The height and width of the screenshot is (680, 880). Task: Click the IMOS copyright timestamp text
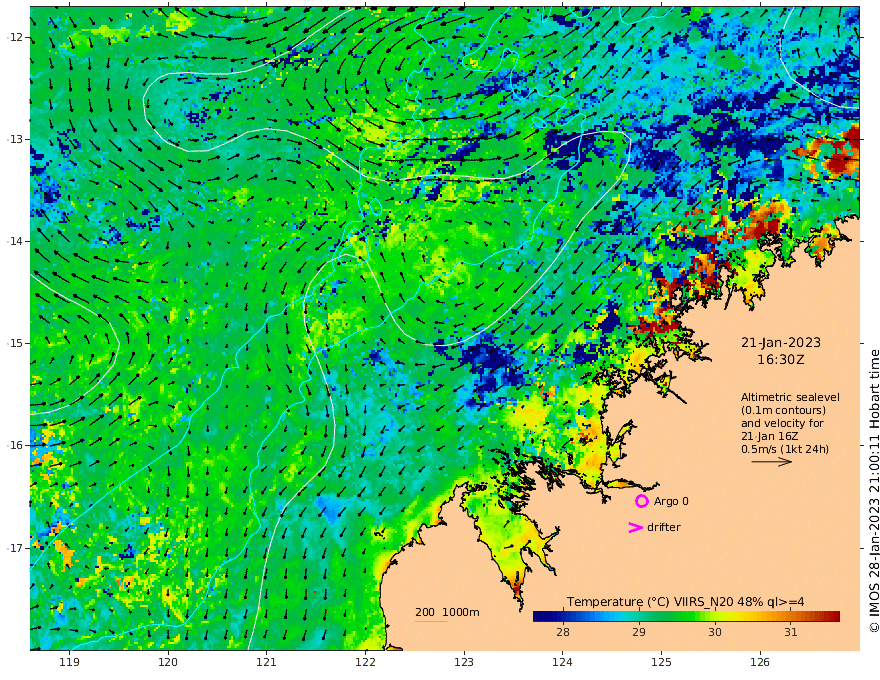pyautogui.click(x=873, y=491)
